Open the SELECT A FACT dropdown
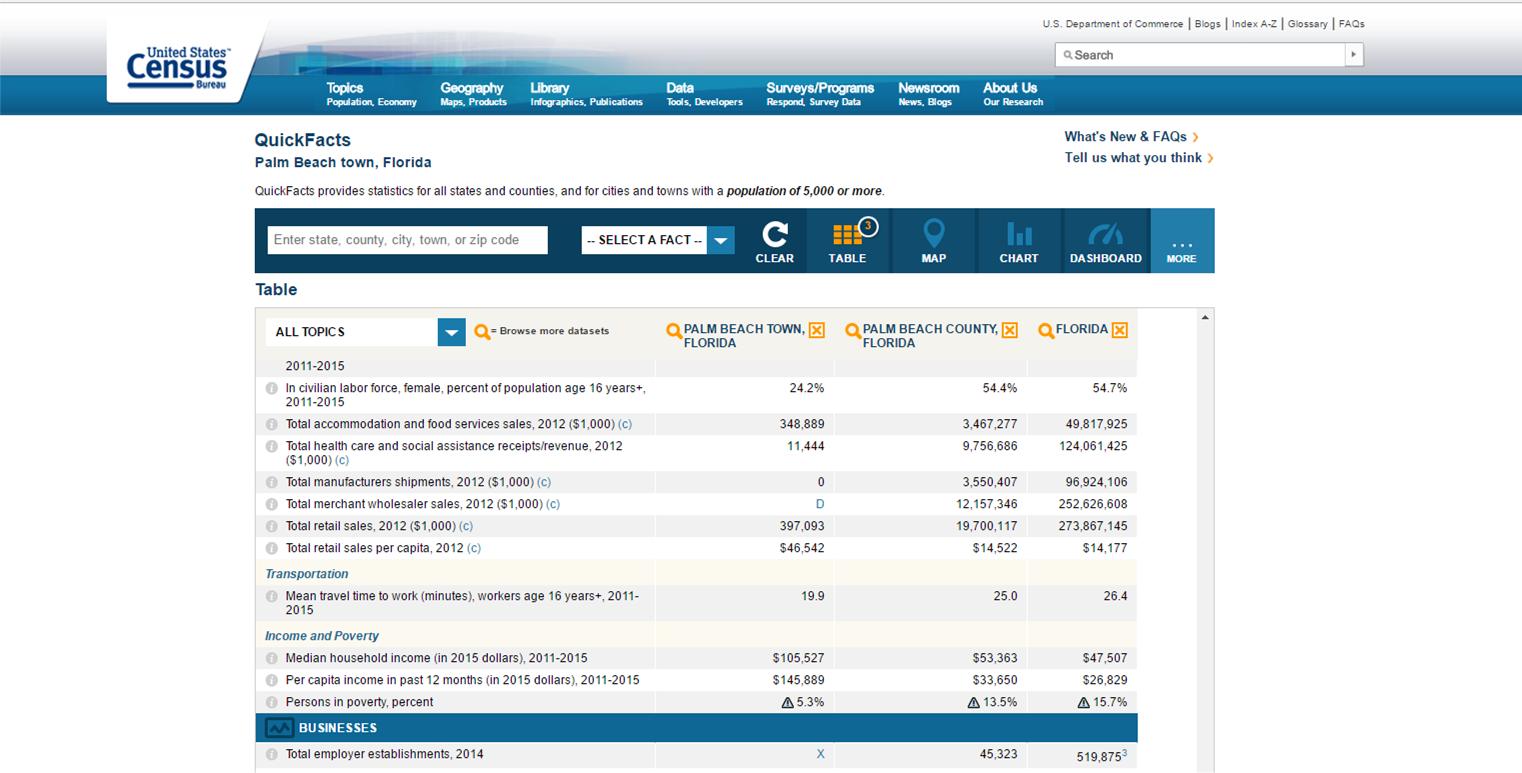1522x773 pixels. 658,240
